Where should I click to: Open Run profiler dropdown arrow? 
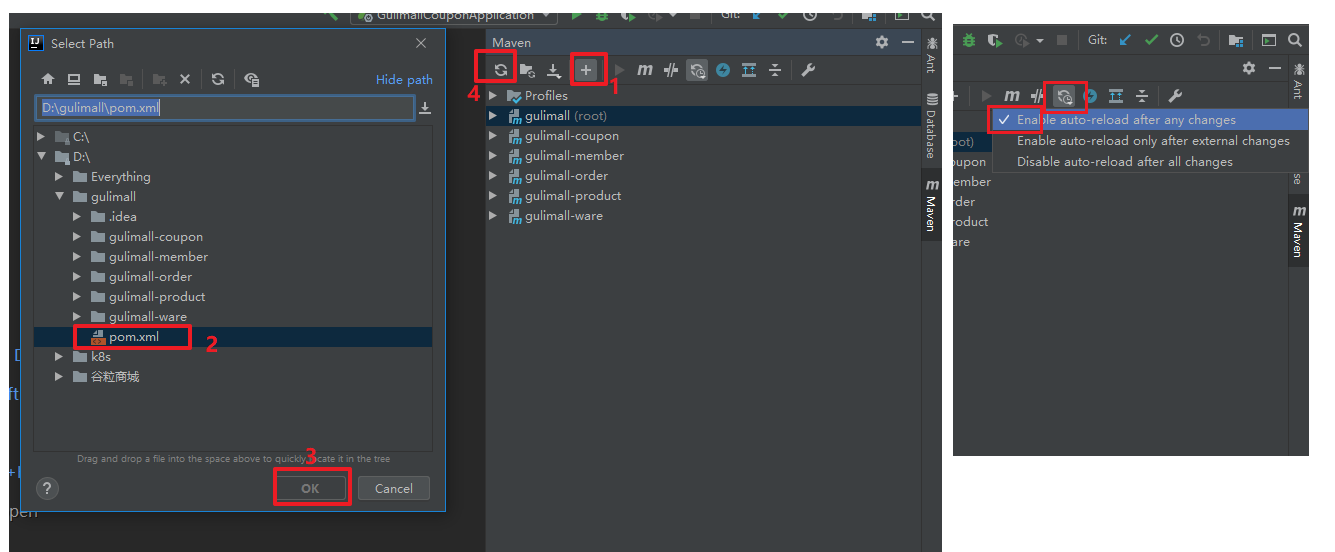[1040, 41]
